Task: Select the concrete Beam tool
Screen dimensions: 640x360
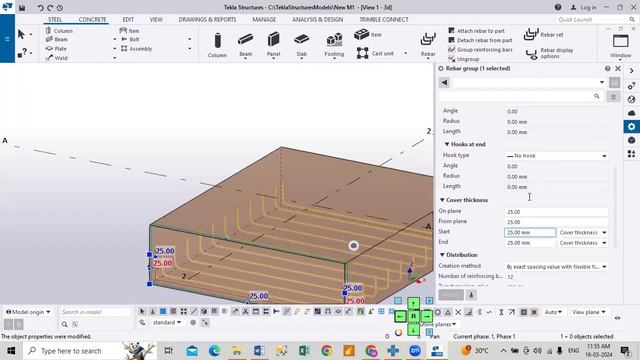Action: point(245,45)
